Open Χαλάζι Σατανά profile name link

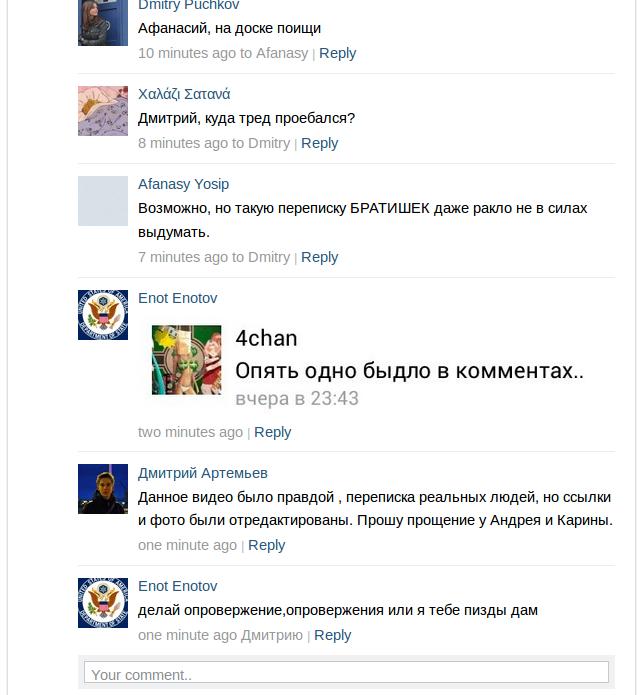tap(184, 94)
